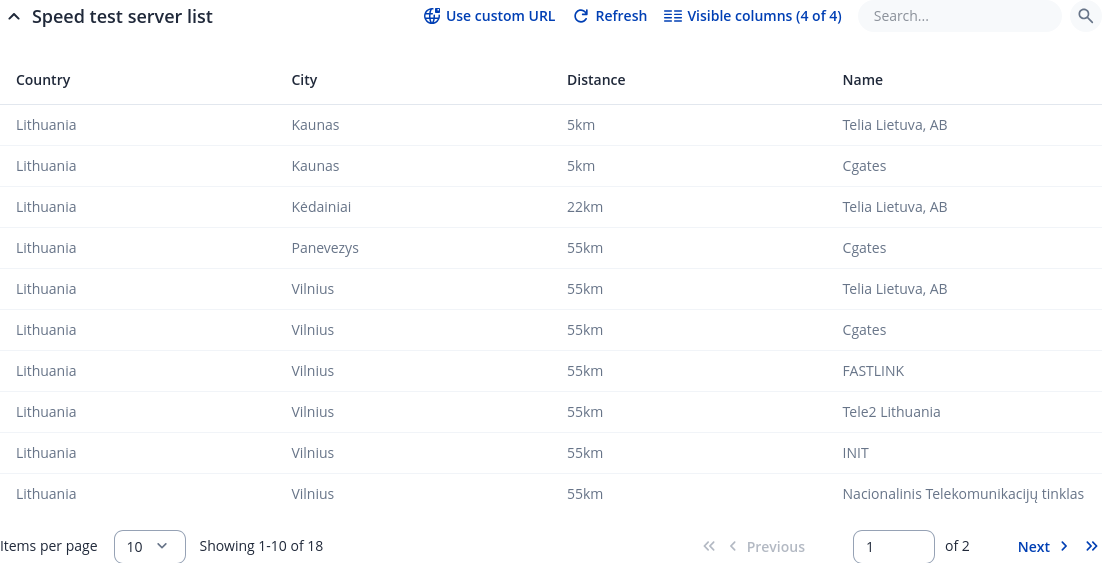
Task: Sort by the Name column header
Action: [862, 80]
